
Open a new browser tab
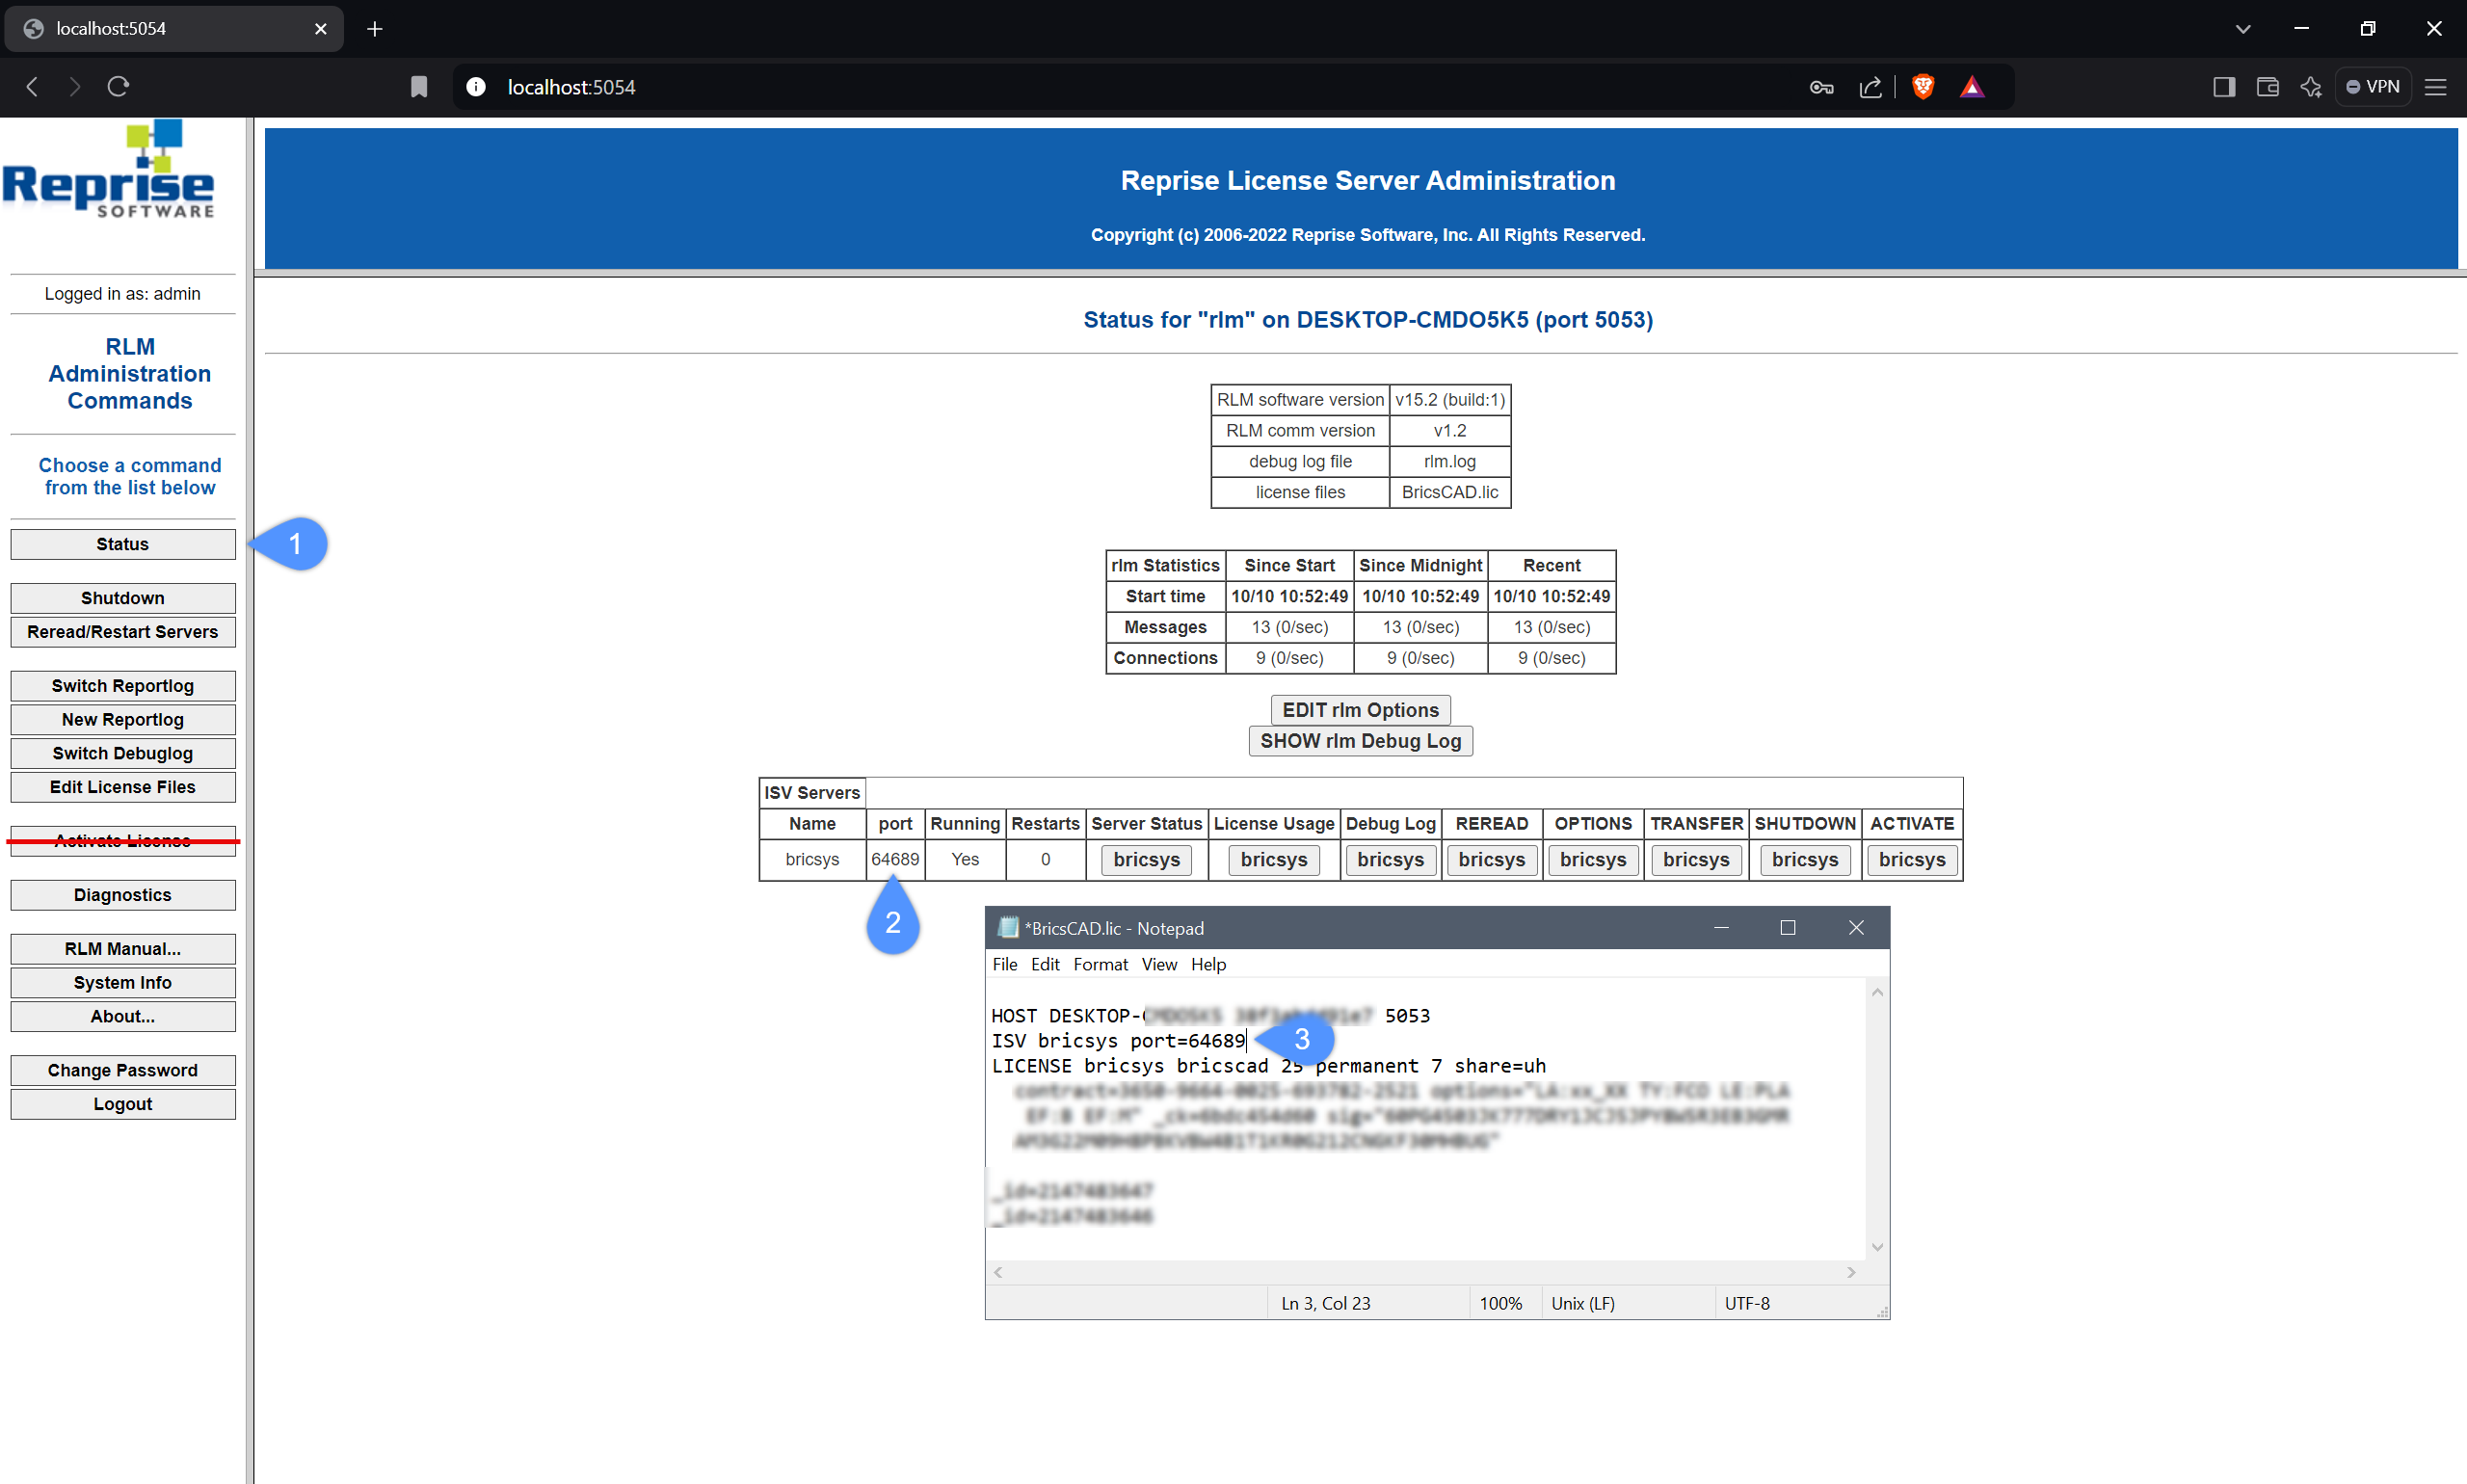coord(375,29)
